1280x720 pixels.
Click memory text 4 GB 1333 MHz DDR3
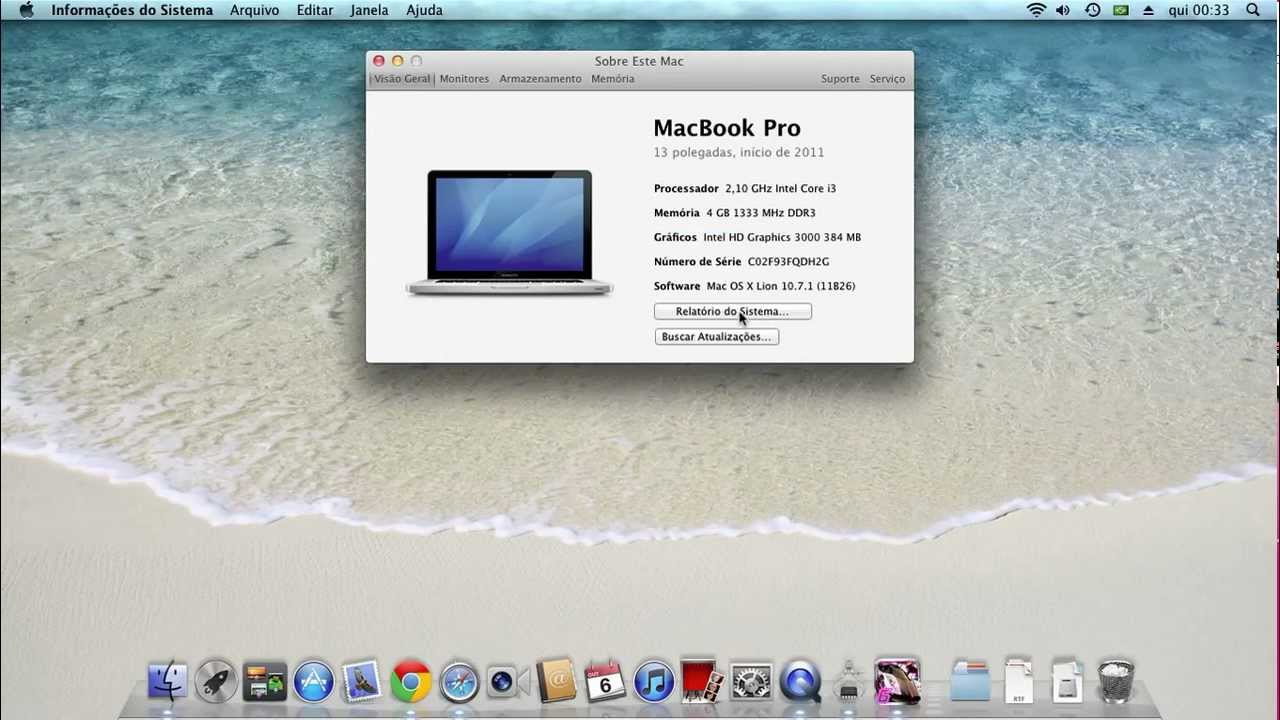pyautogui.click(x=760, y=213)
